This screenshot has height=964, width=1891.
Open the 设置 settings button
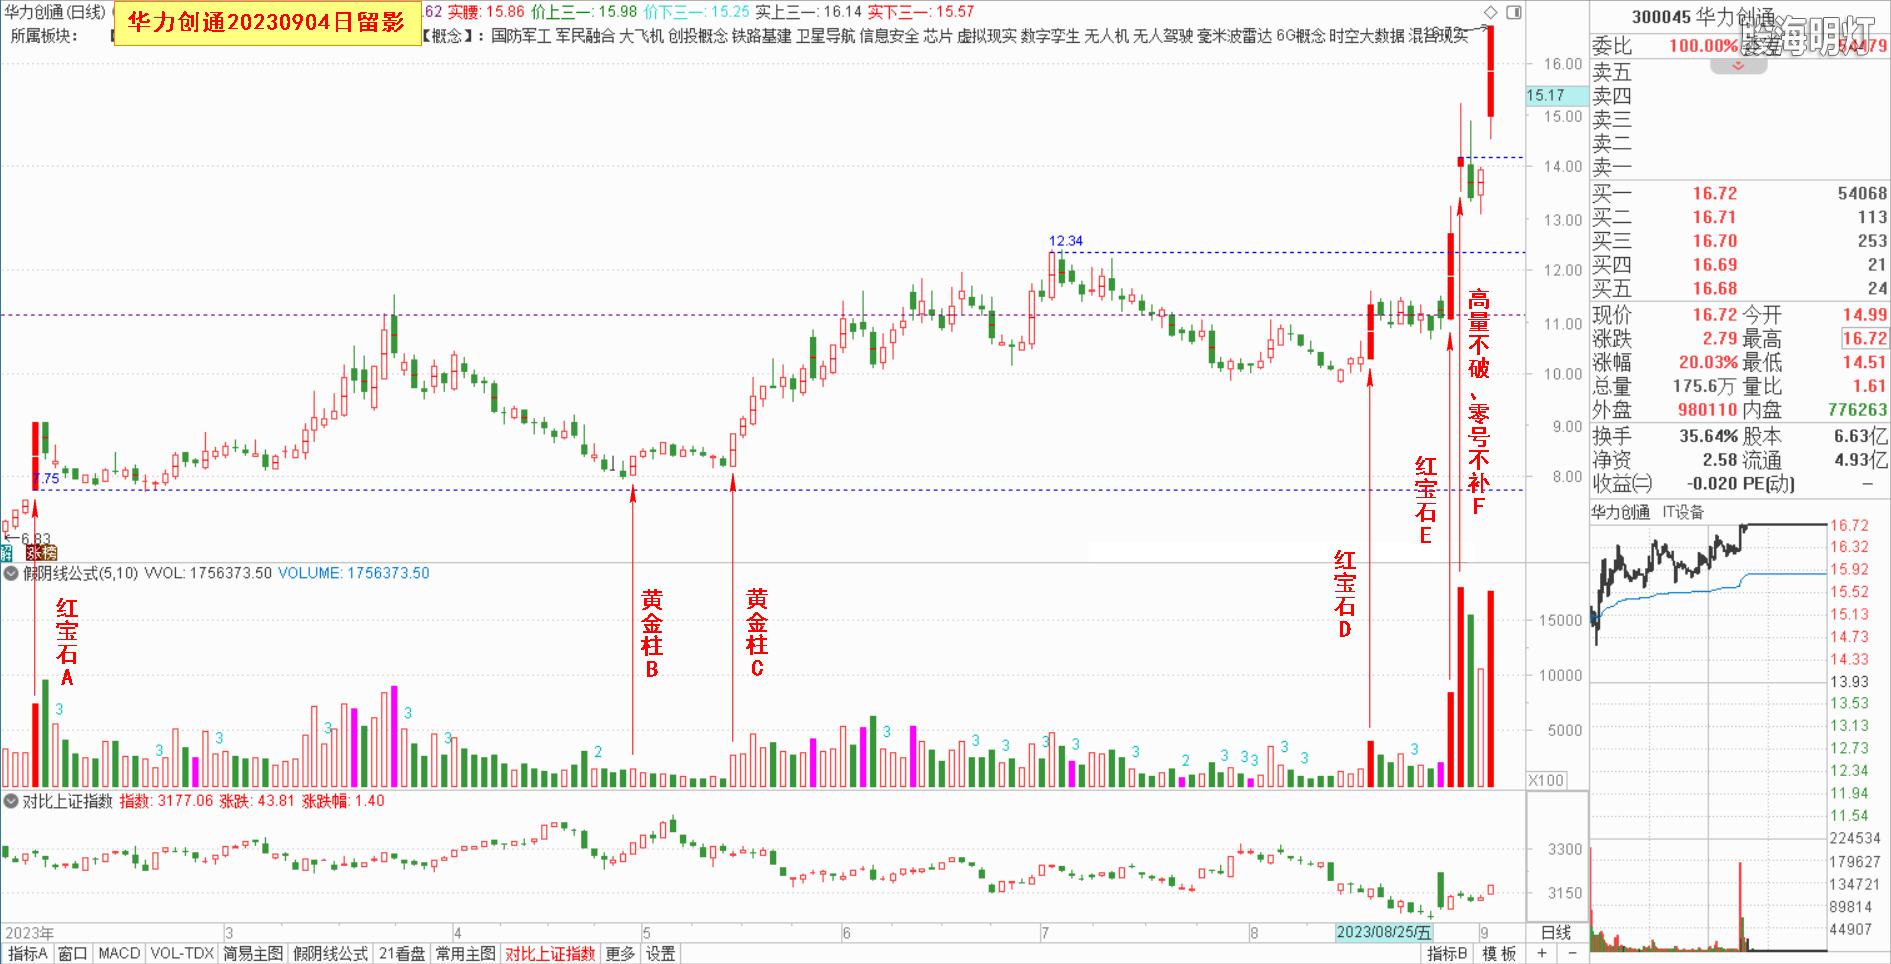tap(660, 954)
